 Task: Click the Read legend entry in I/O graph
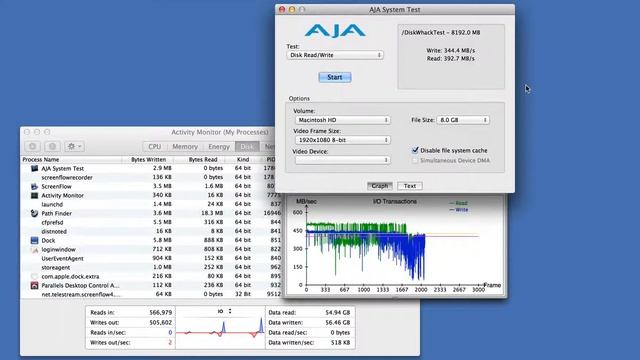[x=458, y=203]
